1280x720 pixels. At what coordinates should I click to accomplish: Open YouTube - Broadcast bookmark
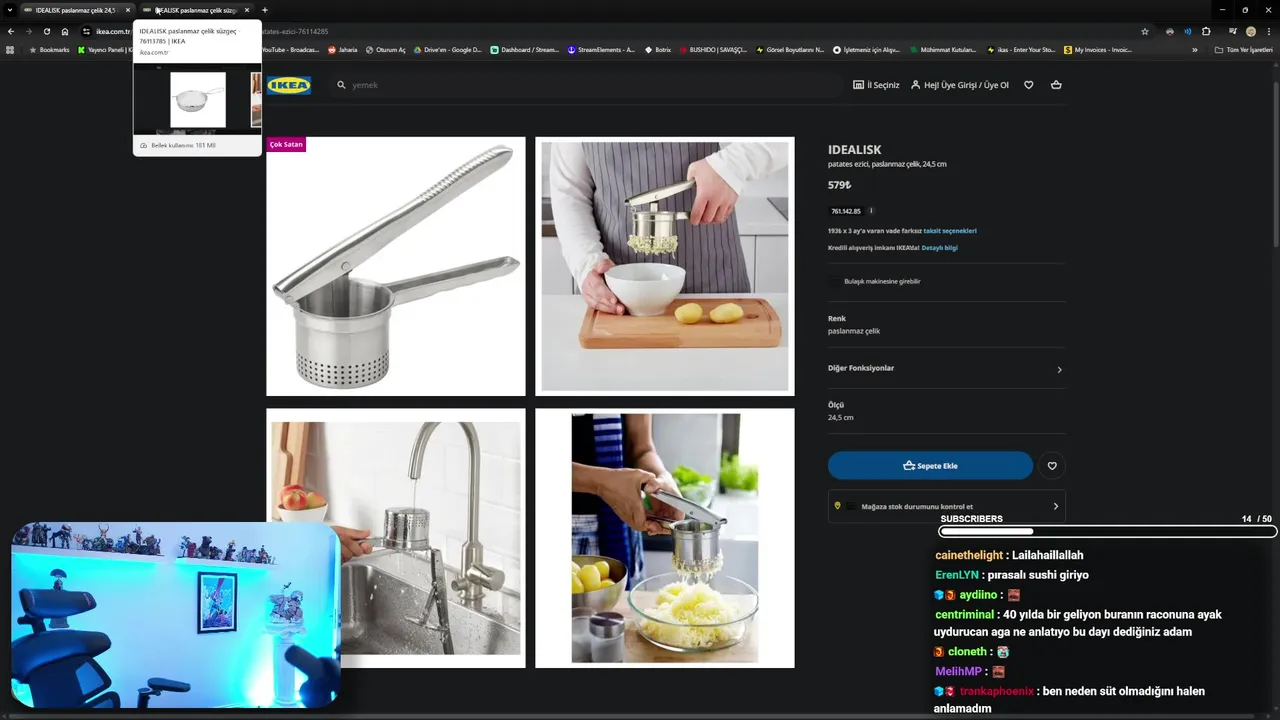(290, 49)
